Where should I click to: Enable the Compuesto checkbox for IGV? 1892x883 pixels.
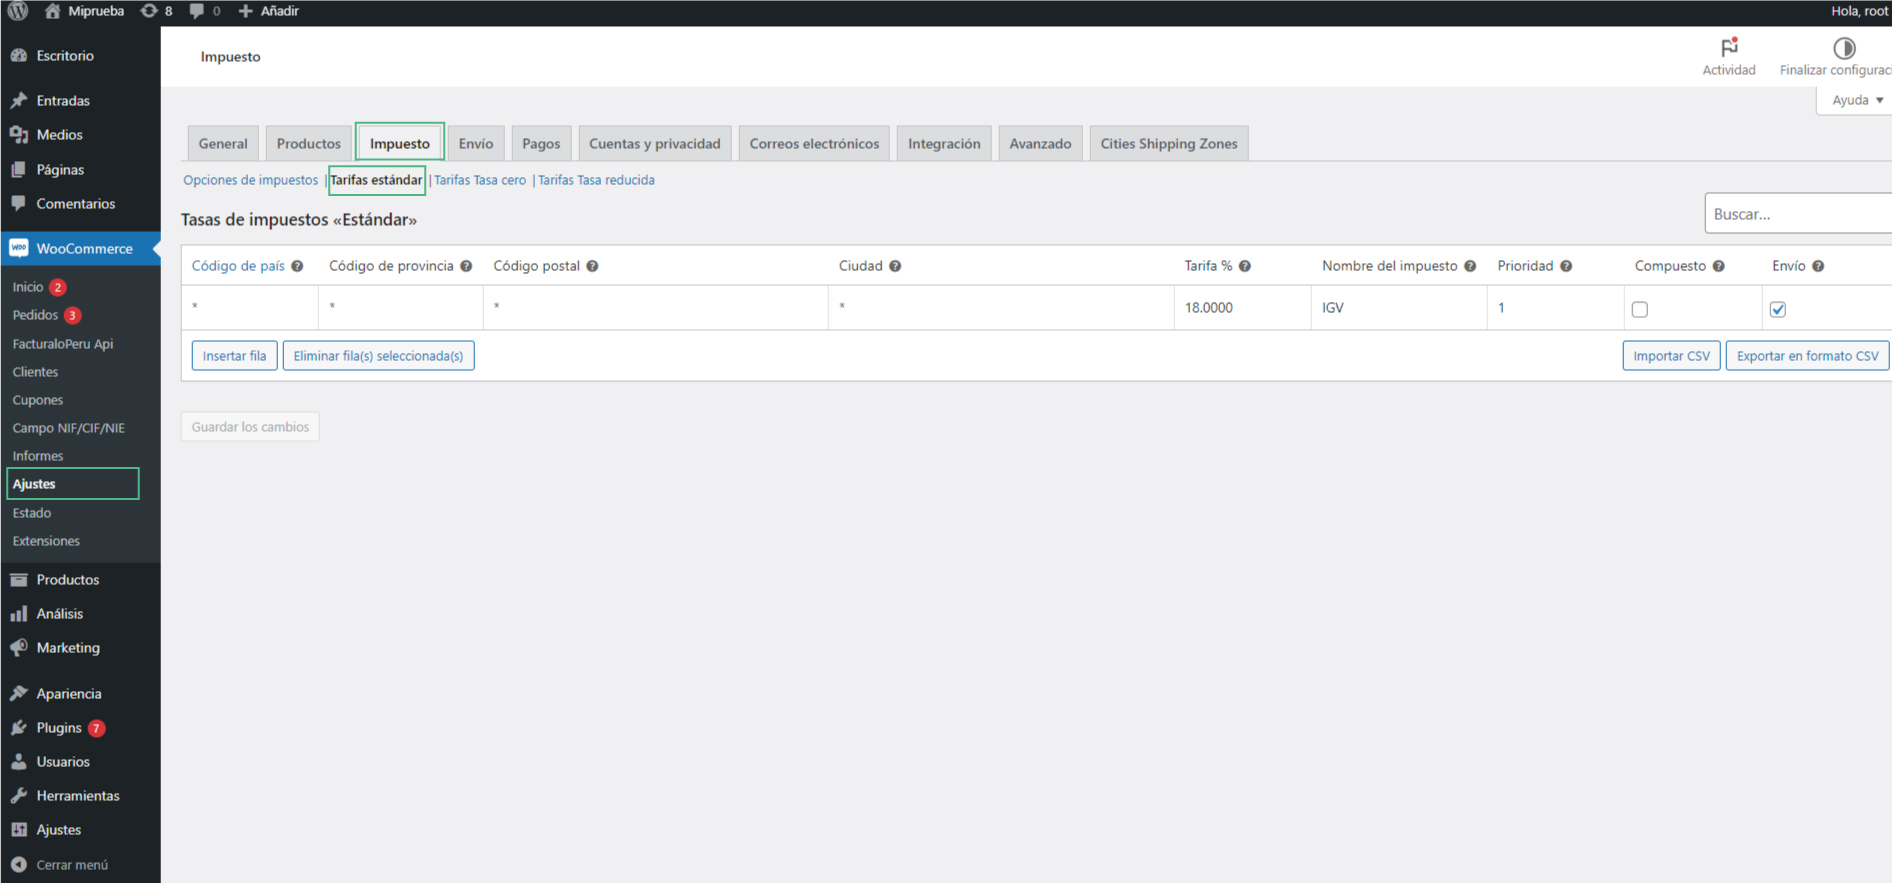tap(1639, 309)
